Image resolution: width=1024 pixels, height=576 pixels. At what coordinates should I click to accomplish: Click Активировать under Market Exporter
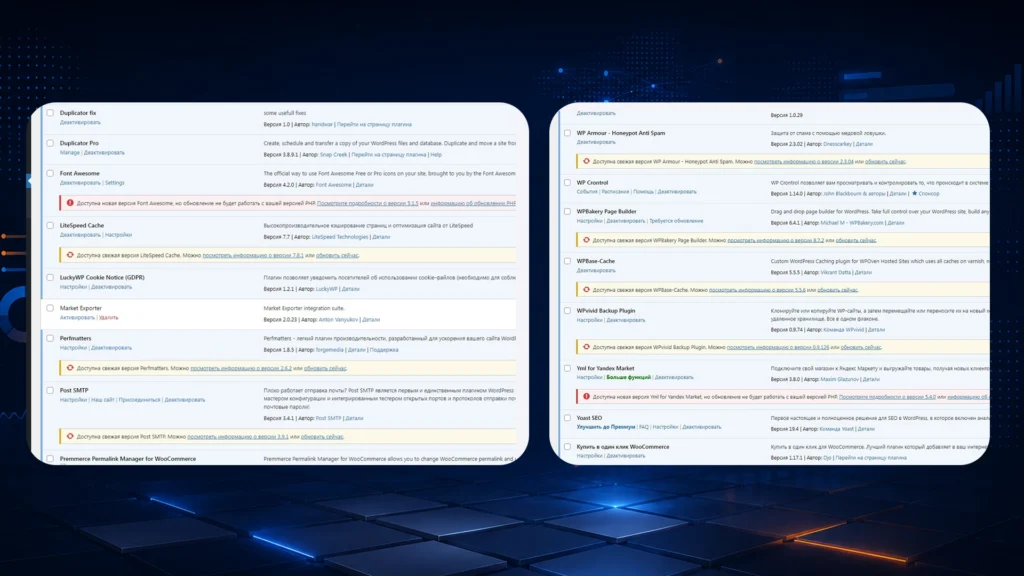tap(77, 317)
